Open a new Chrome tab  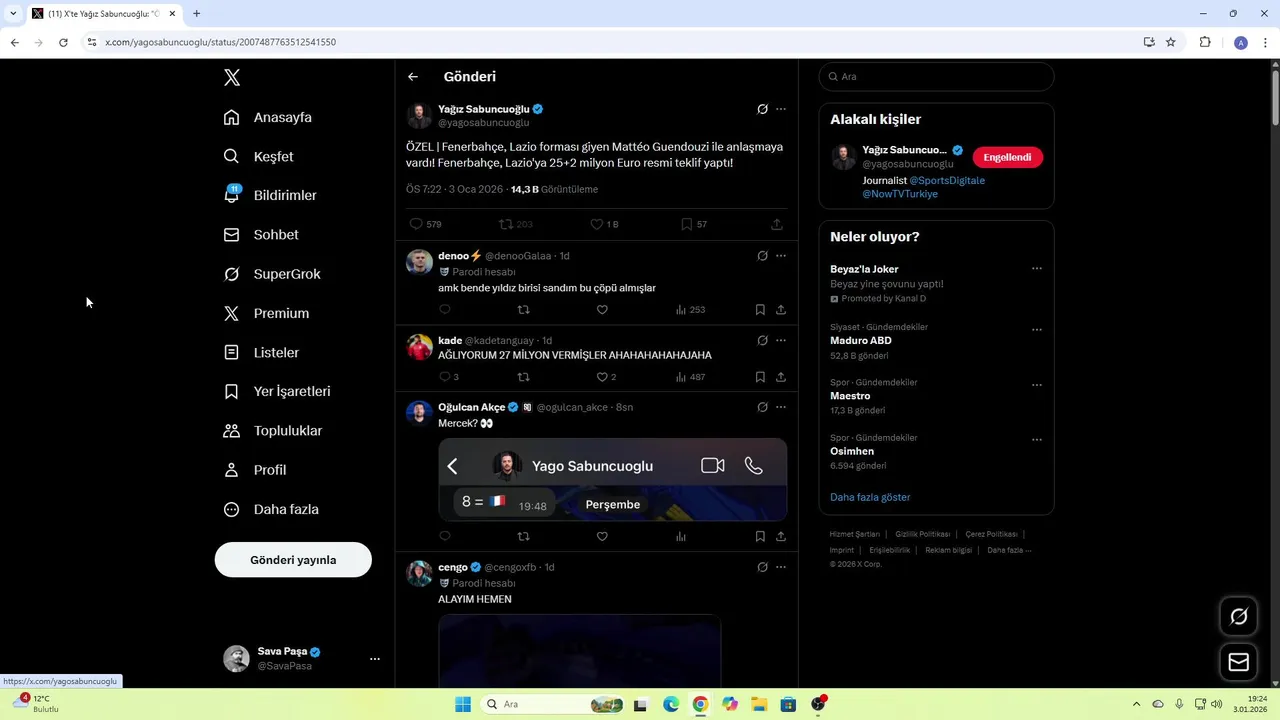196,14
